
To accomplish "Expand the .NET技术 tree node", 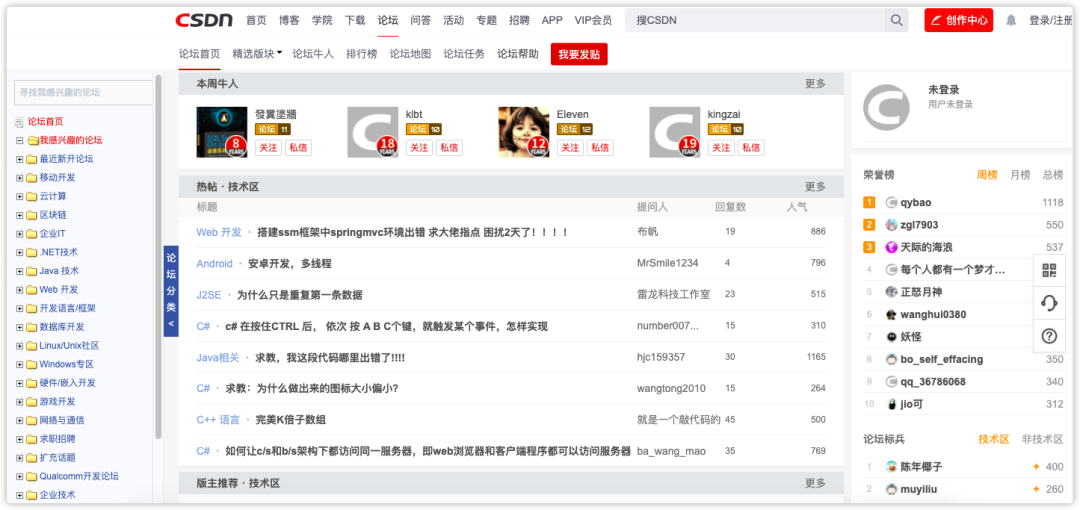I will [x=19, y=252].
